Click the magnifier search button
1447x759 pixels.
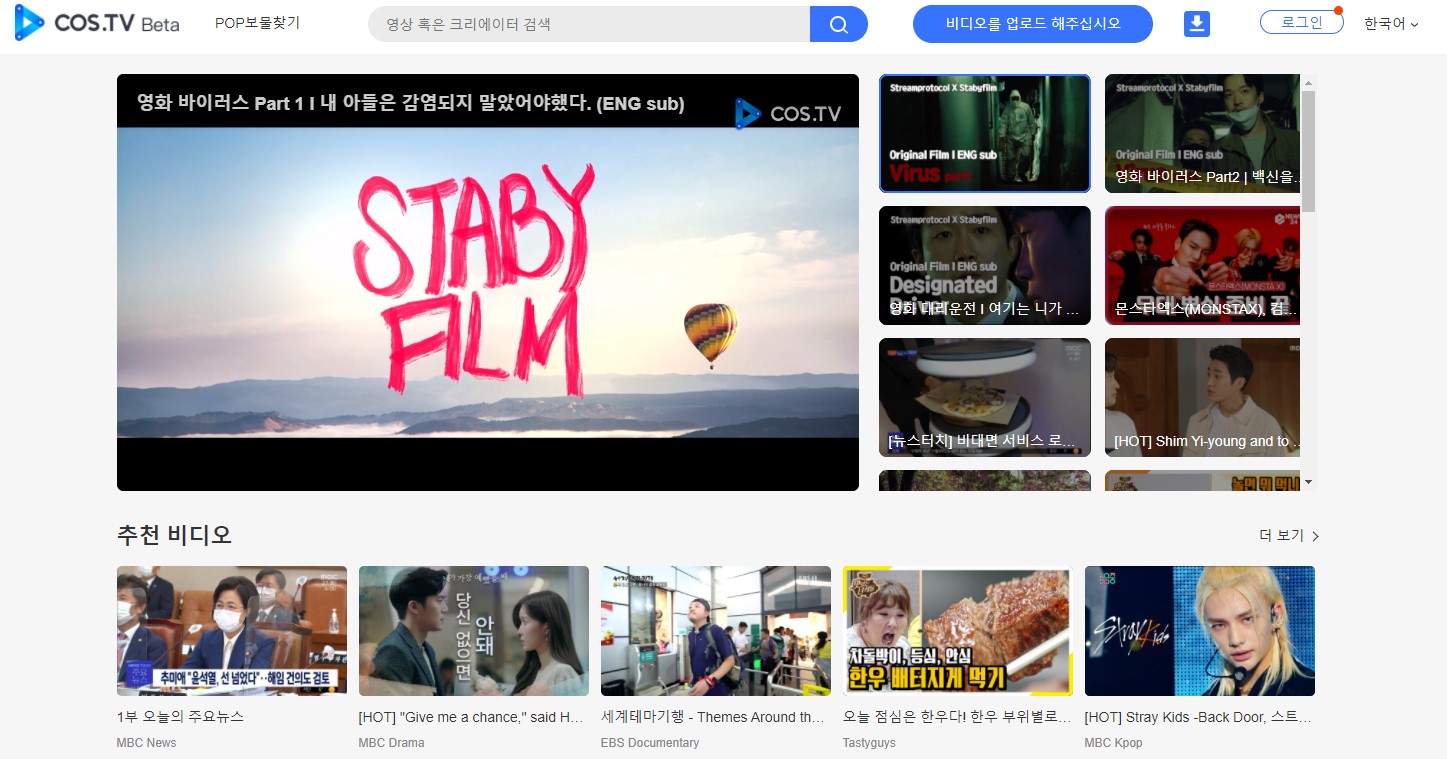click(839, 24)
